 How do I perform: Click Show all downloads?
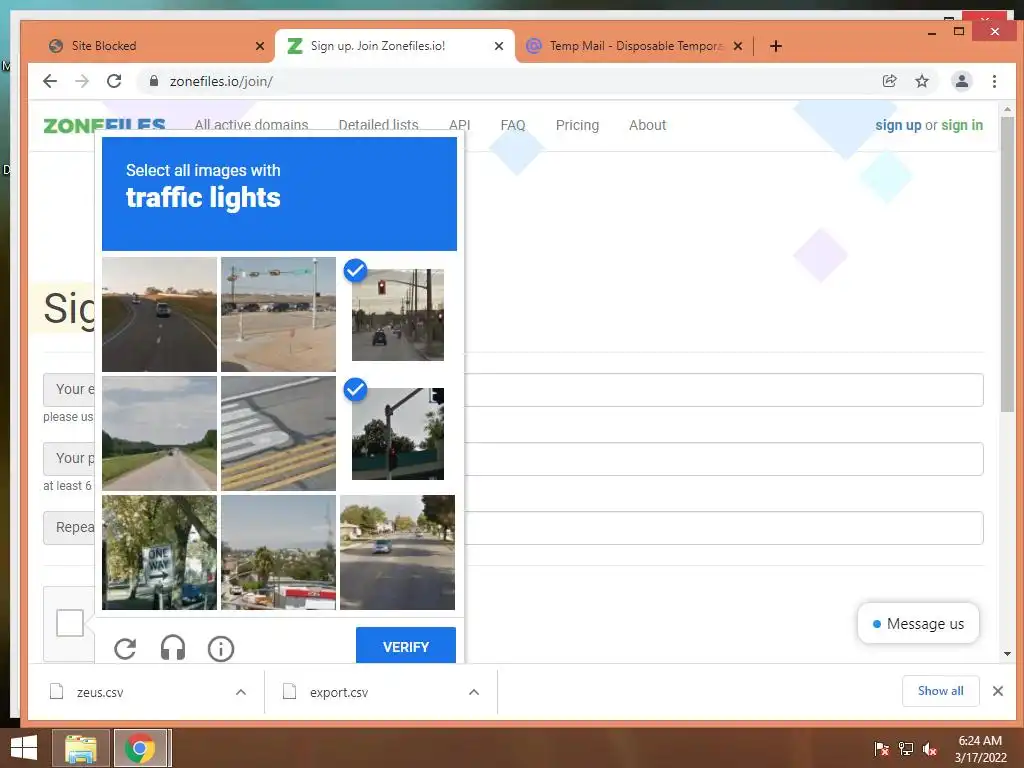tap(940, 691)
